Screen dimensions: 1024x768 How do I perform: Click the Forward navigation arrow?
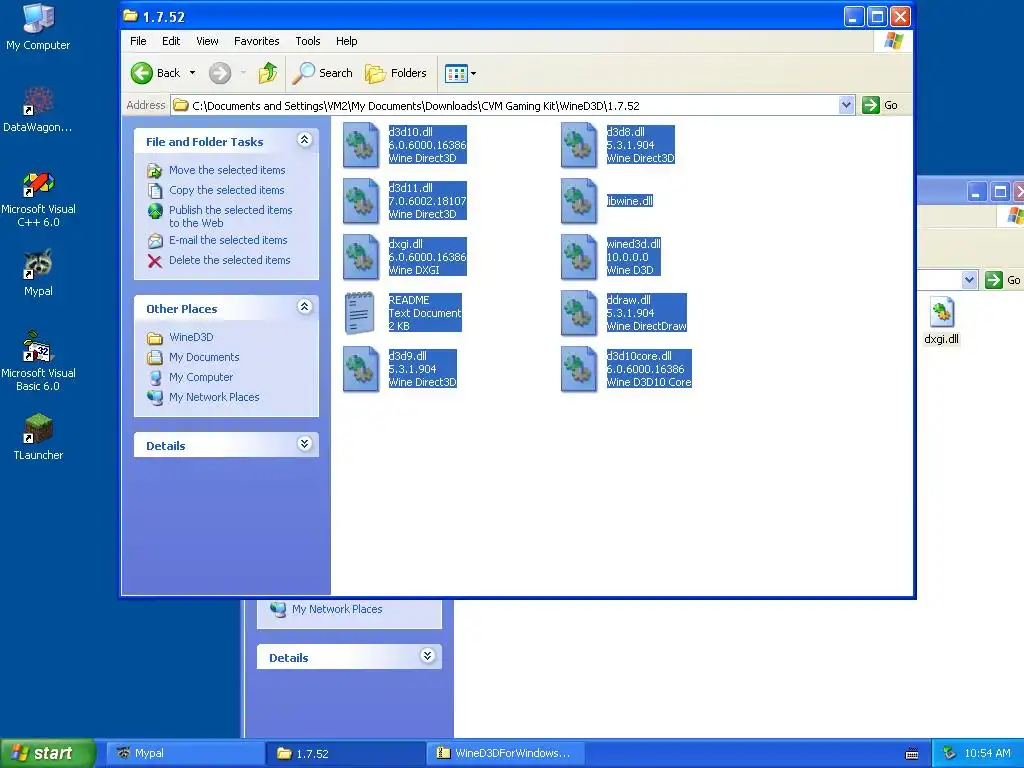(x=220, y=73)
